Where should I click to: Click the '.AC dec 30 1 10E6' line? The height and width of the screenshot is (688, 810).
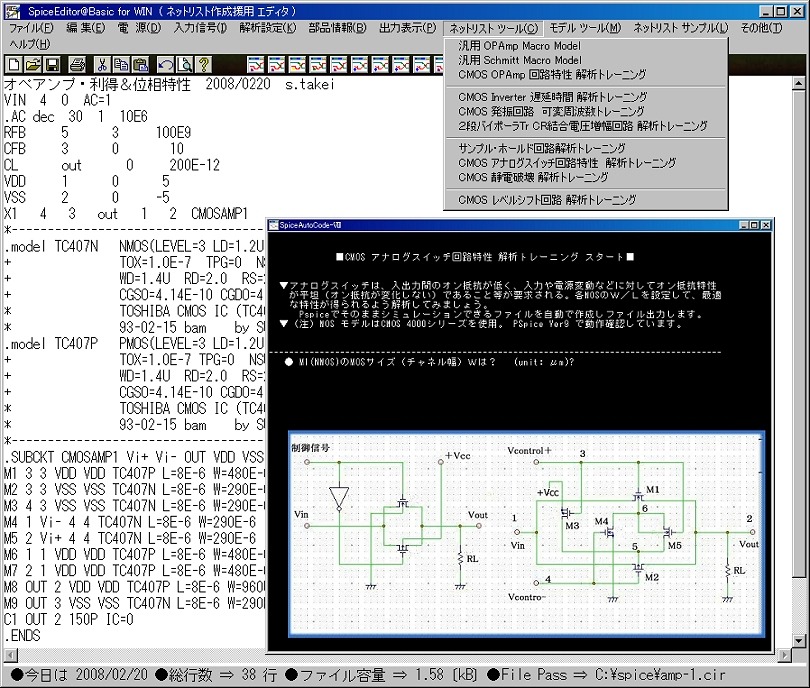(x=76, y=117)
